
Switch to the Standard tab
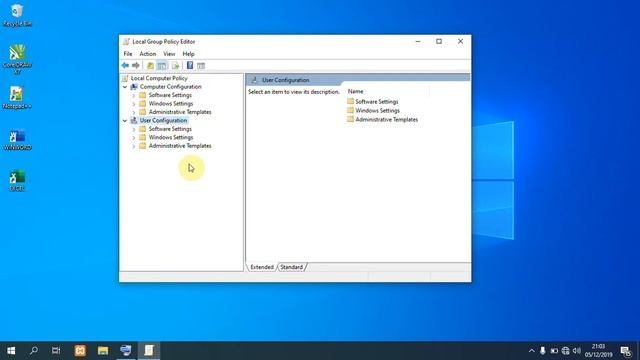point(291,267)
